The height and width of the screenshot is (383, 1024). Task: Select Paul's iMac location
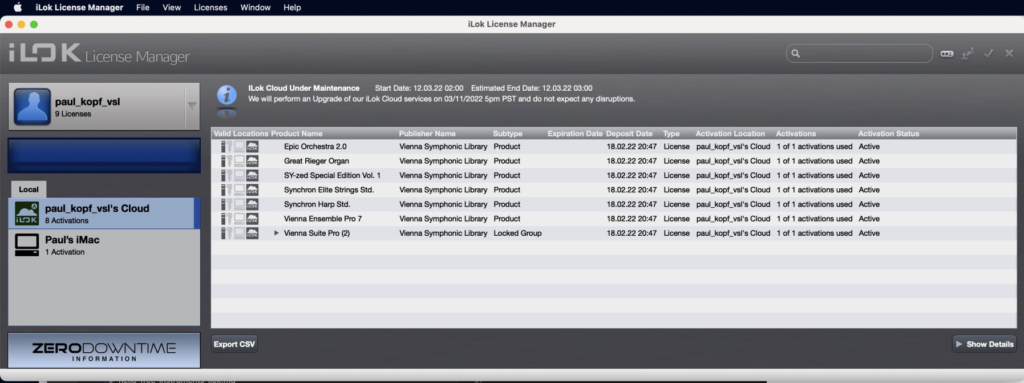(104, 245)
